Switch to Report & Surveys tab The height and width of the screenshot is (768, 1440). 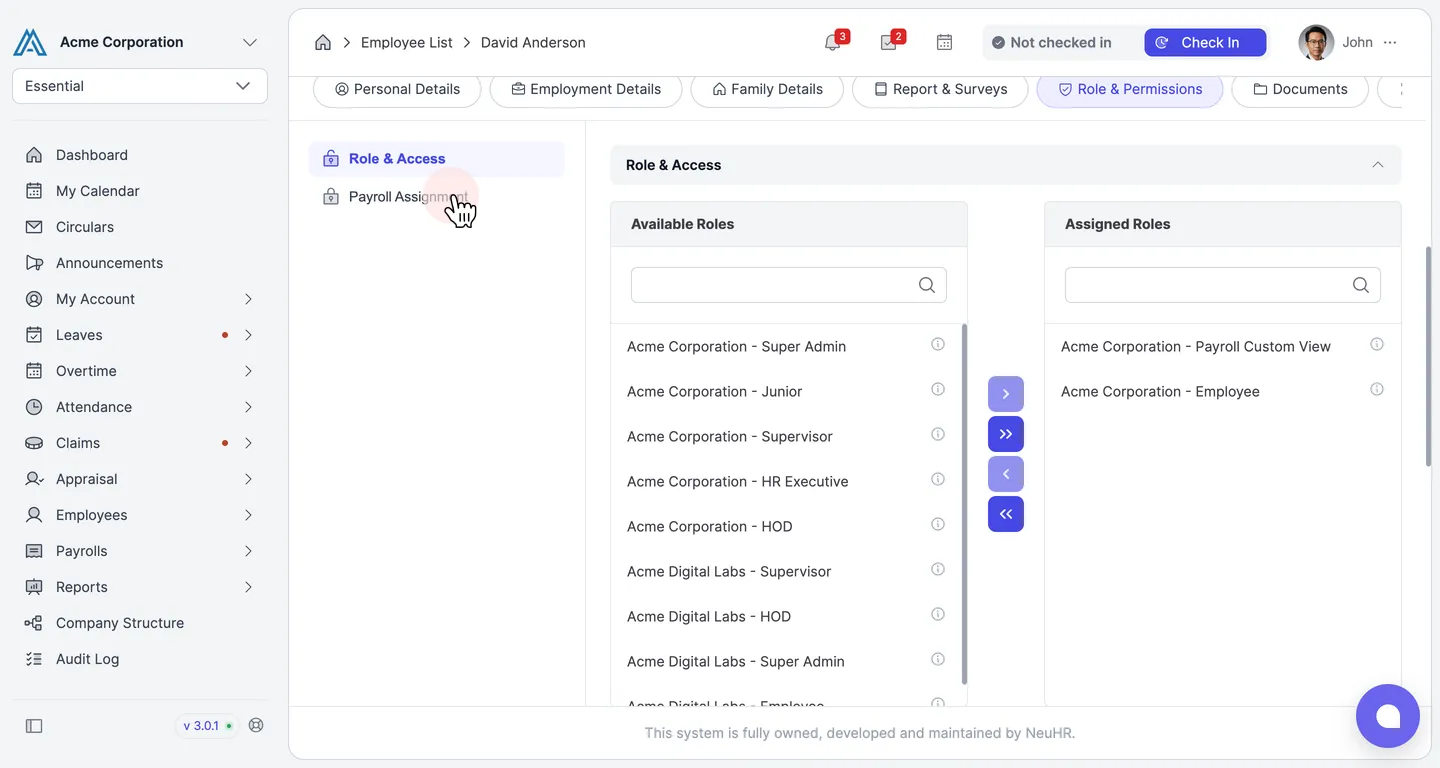pyautogui.click(x=940, y=89)
